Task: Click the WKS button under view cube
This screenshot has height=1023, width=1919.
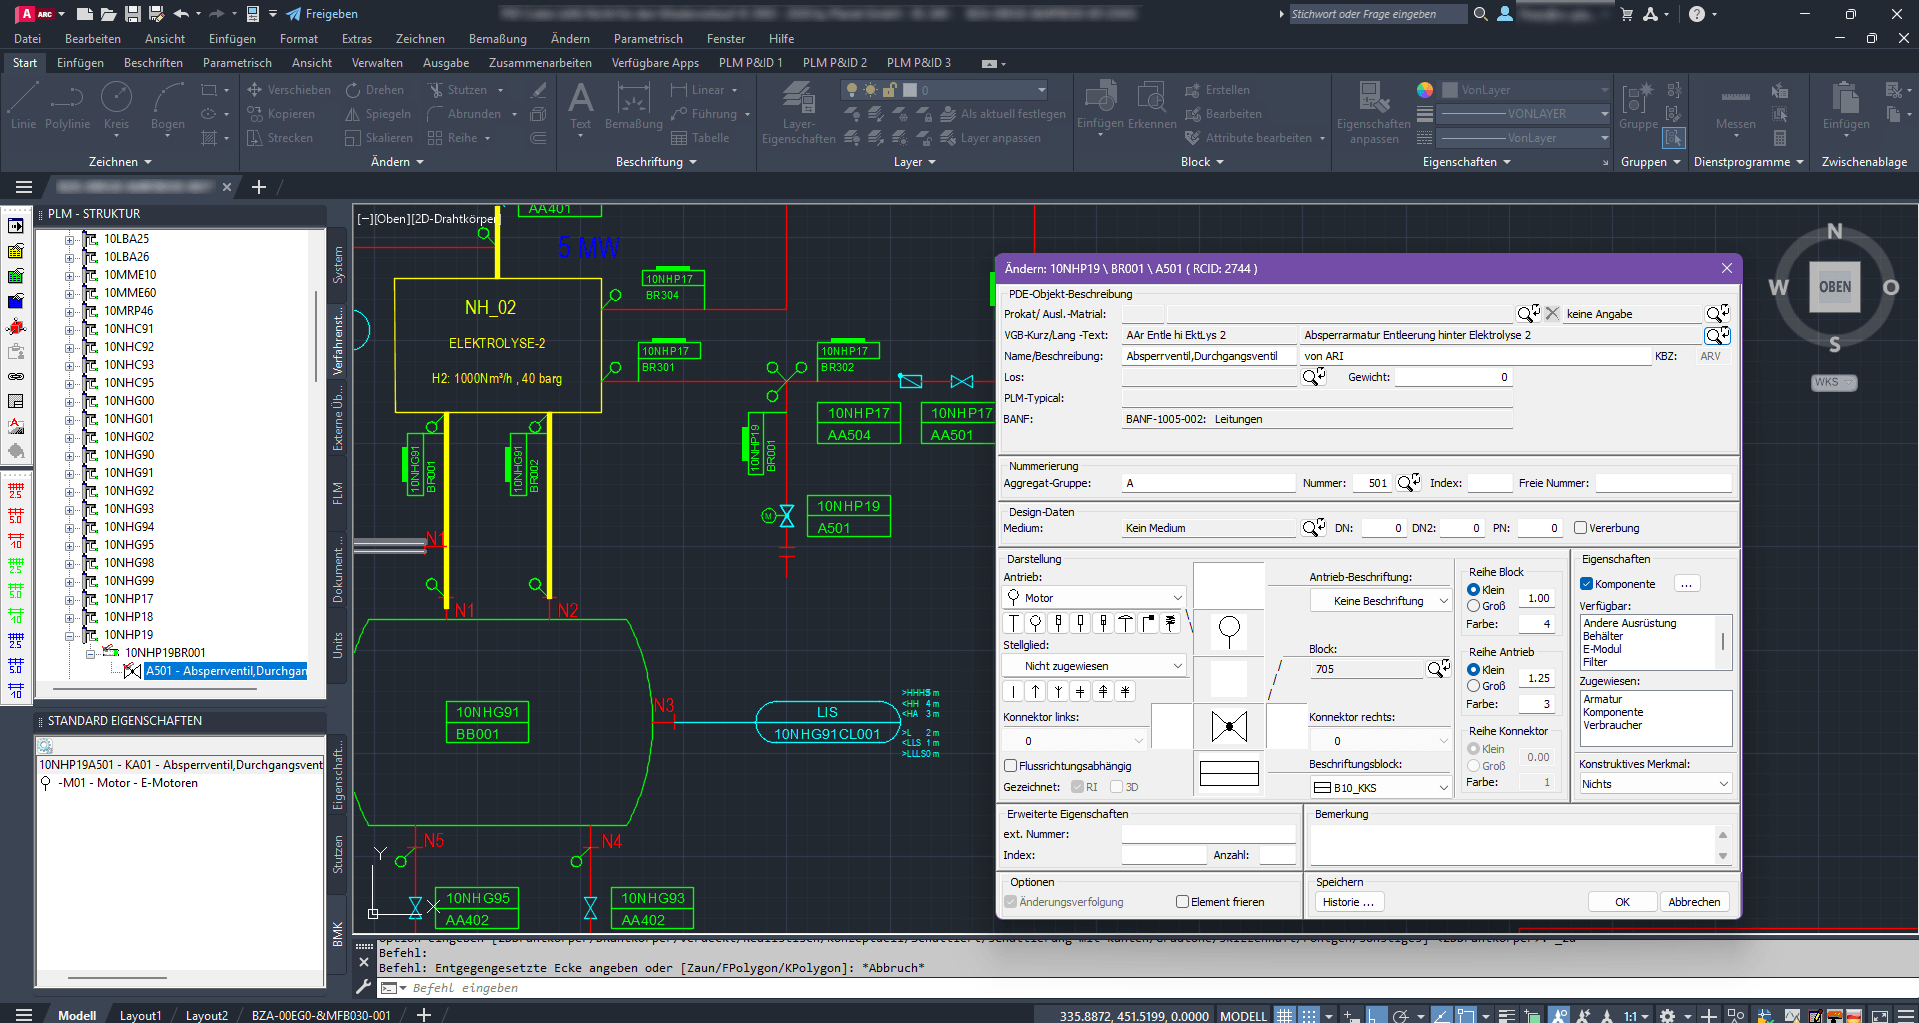Action: coord(1833,382)
